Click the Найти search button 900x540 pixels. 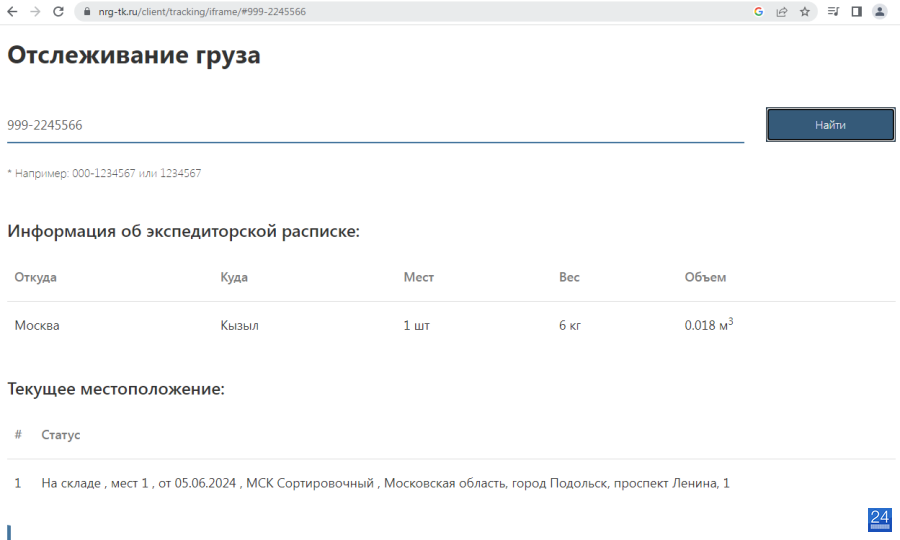pyautogui.click(x=831, y=125)
